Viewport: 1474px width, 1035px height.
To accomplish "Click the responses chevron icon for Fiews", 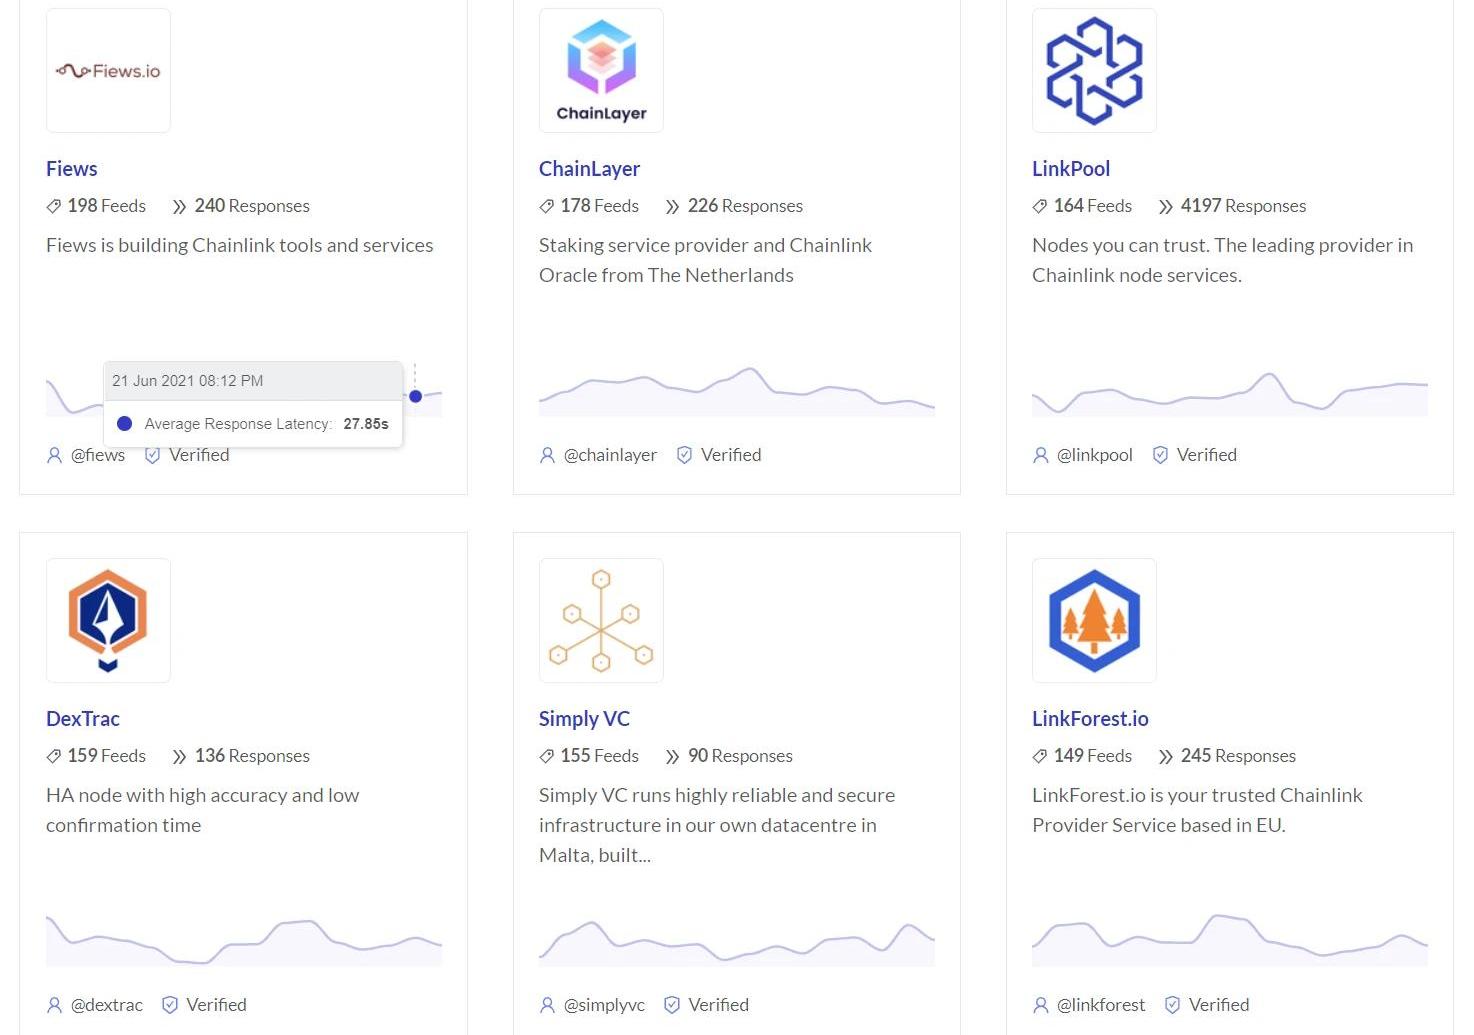I will pos(179,207).
